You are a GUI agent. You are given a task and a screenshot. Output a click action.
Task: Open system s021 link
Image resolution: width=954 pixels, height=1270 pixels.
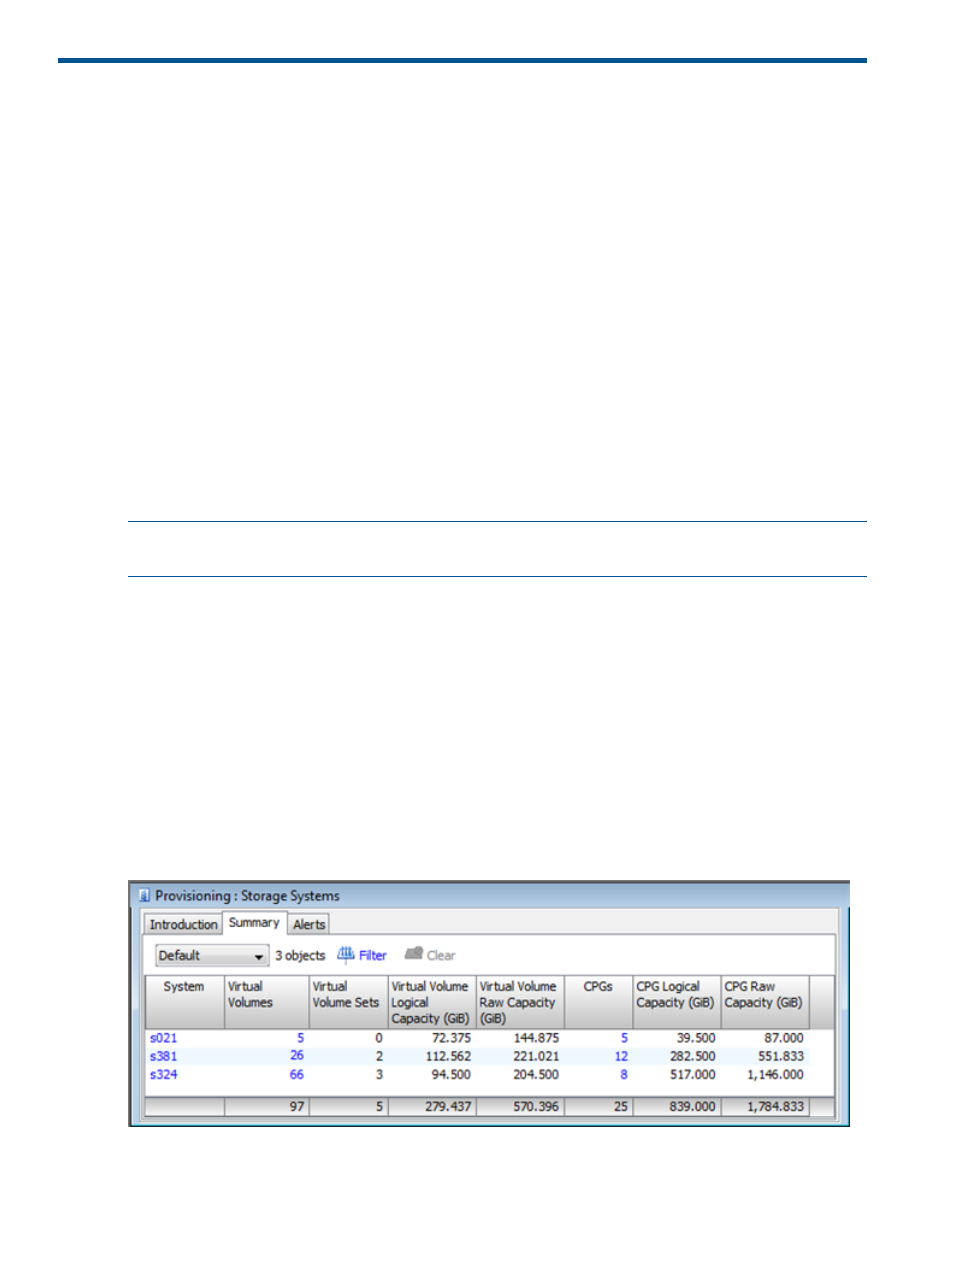coord(163,1038)
